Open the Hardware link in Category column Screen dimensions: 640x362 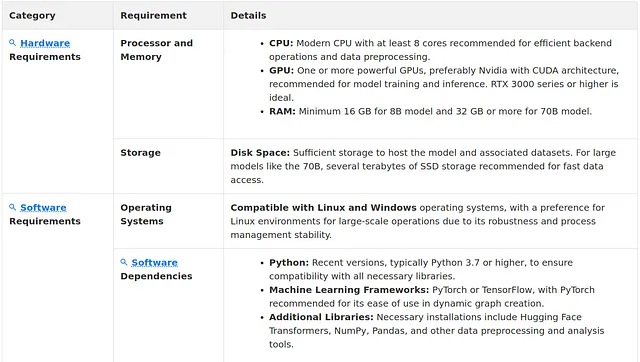(x=45, y=43)
